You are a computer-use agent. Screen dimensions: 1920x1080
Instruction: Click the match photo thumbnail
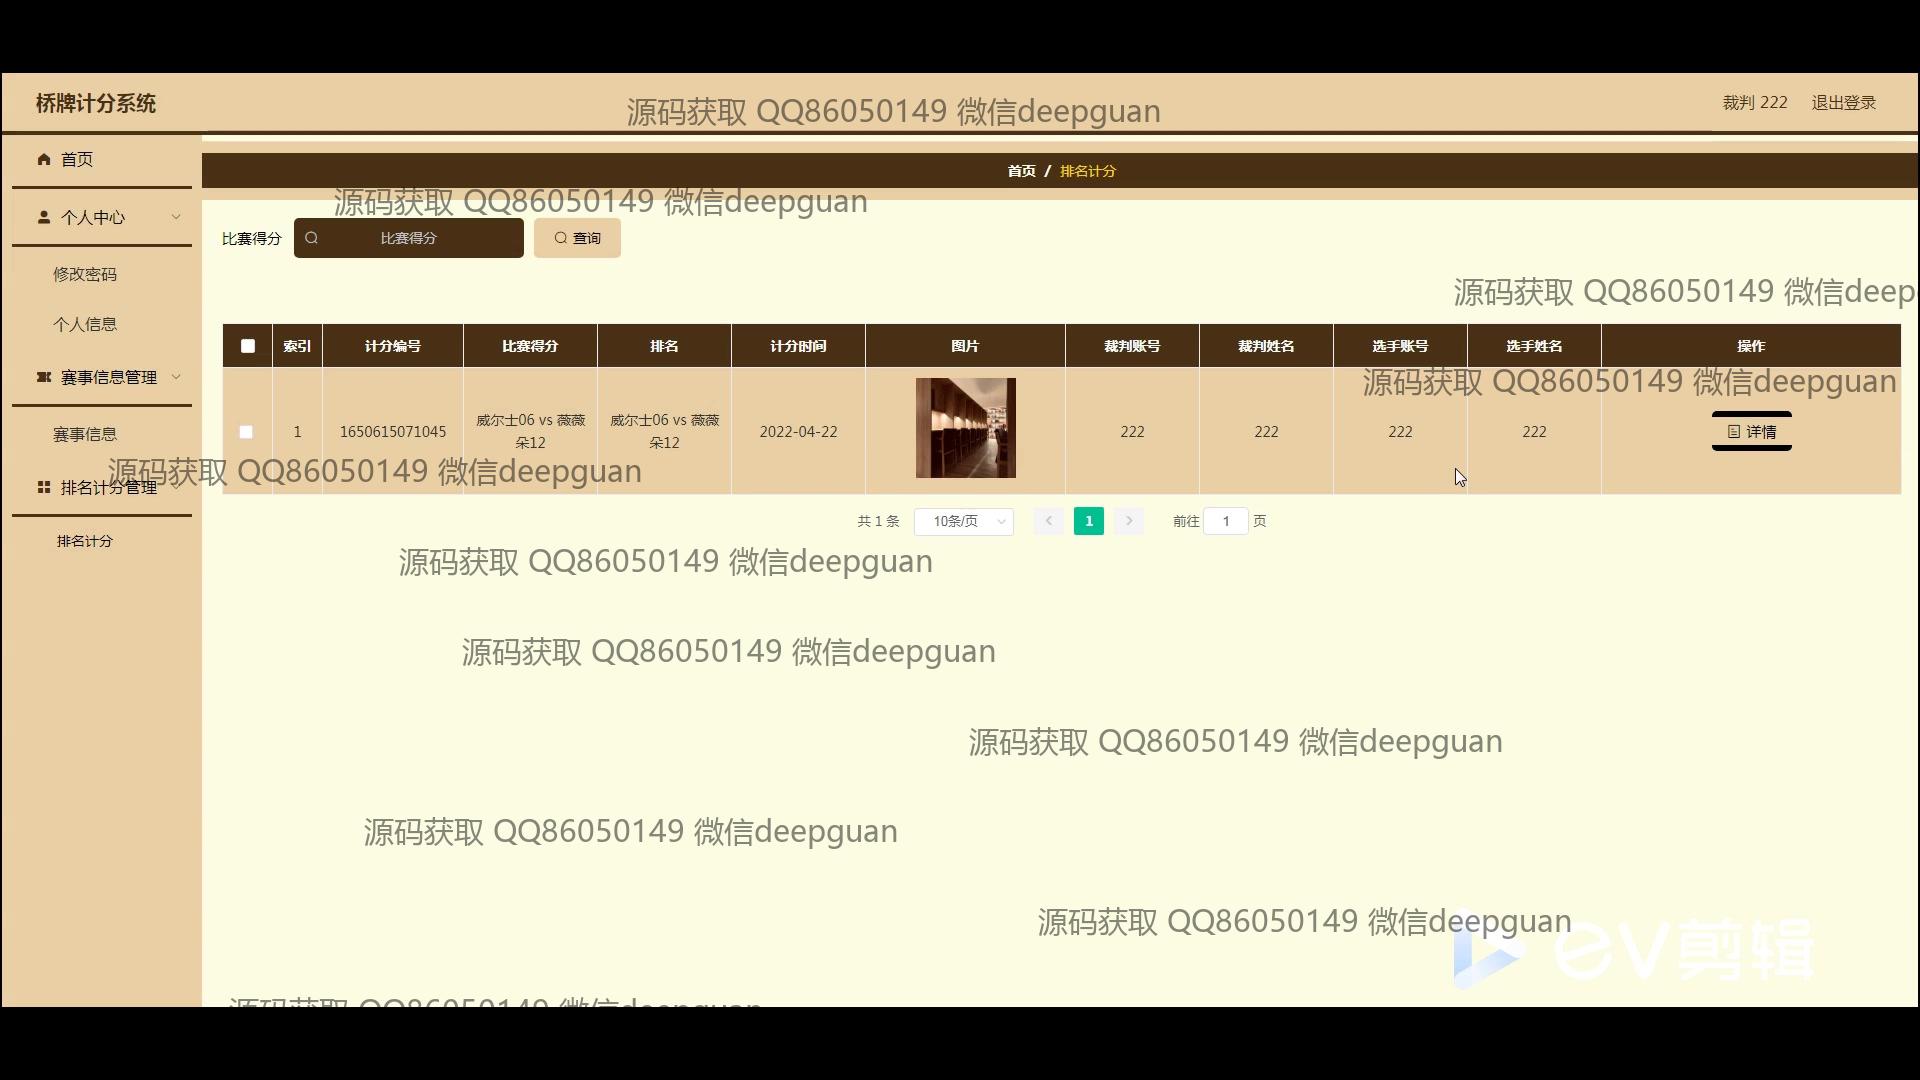point(965,428)
